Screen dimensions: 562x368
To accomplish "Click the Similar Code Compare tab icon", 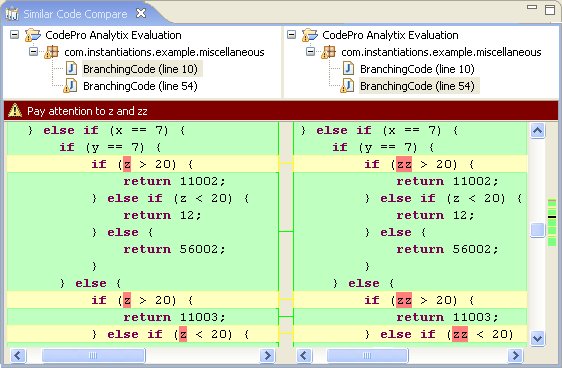I will pos(12,14).
